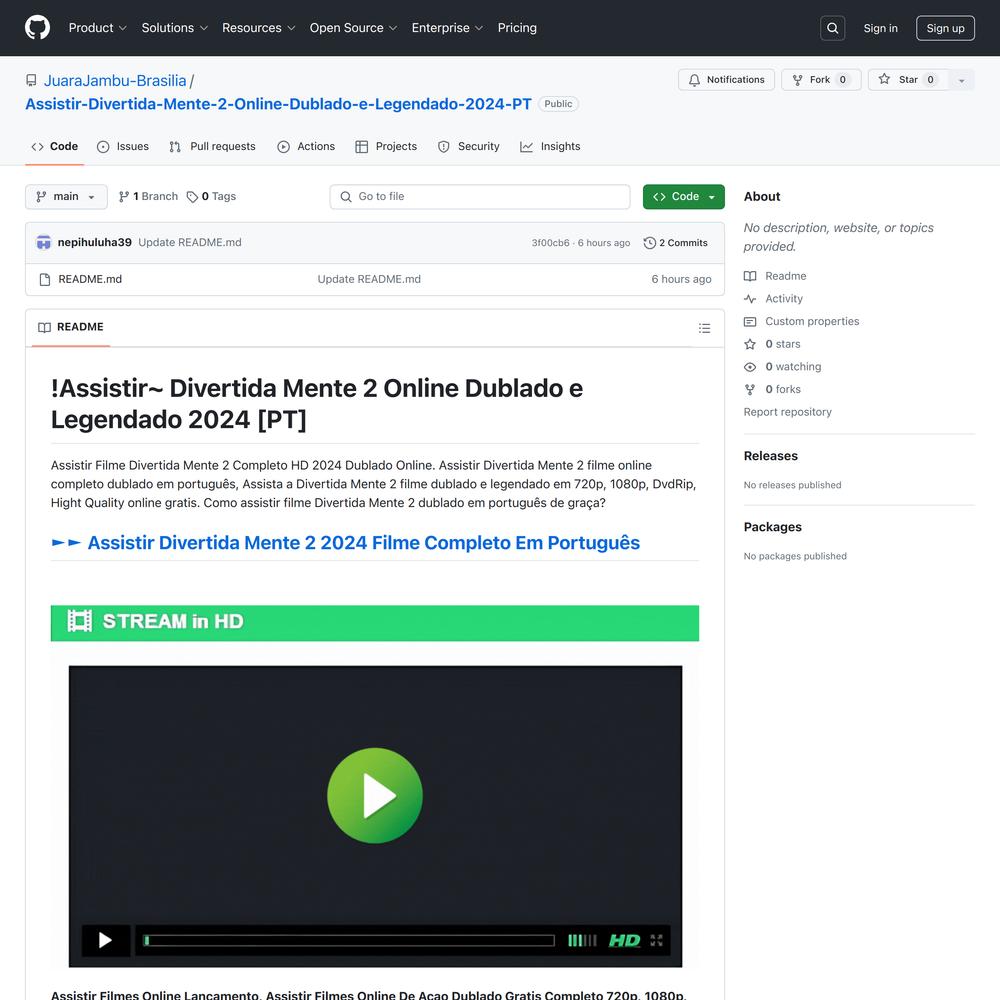This screenshot has height=1000, width=1000.
Task: Open the star lists dropdown arrow
Action: click(962, 80)
